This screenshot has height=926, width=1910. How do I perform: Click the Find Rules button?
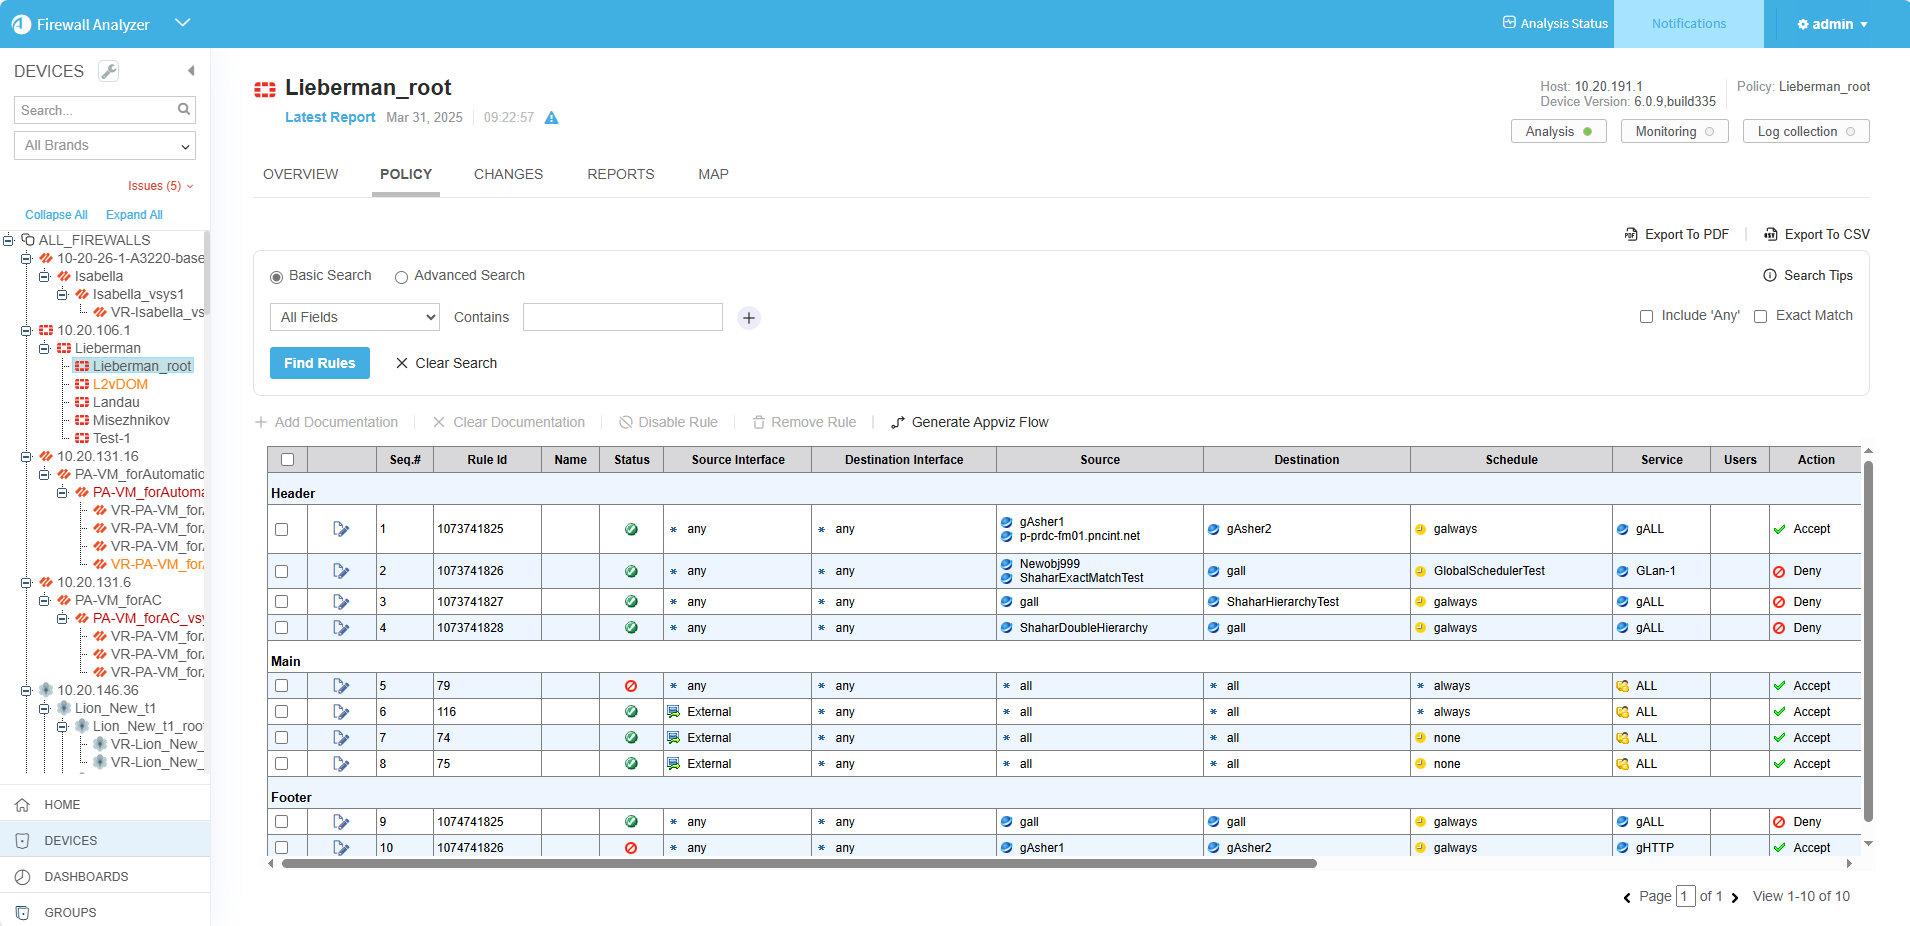pos(319,363)
